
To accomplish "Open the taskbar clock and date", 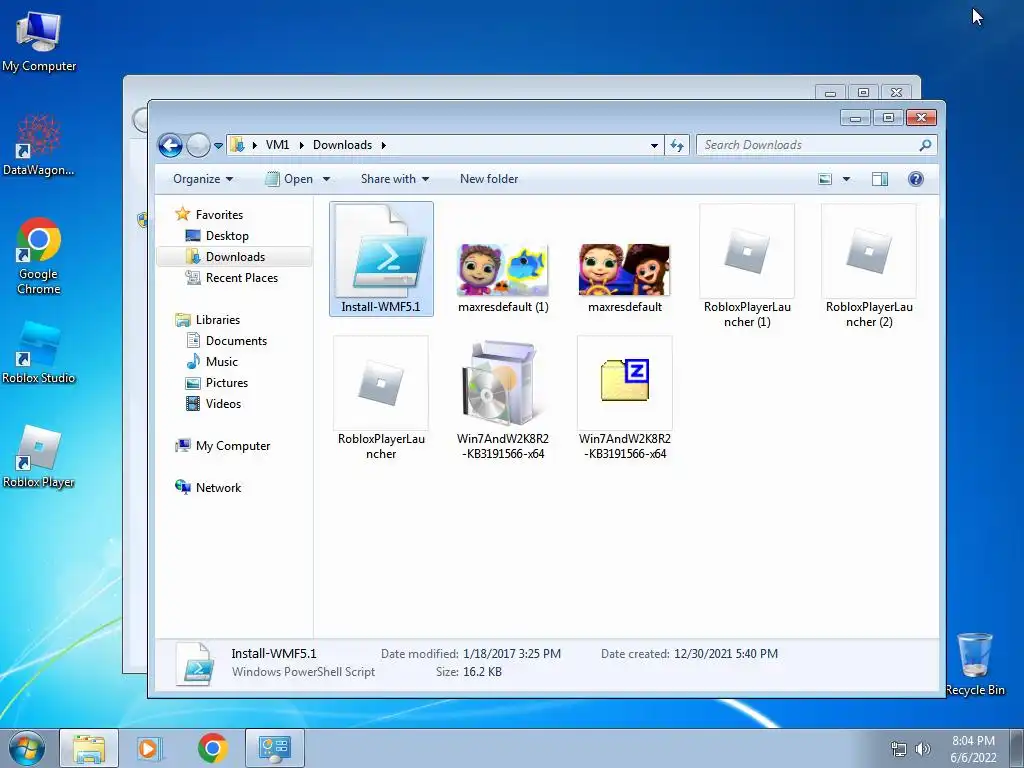I will [x=973, y=749].
